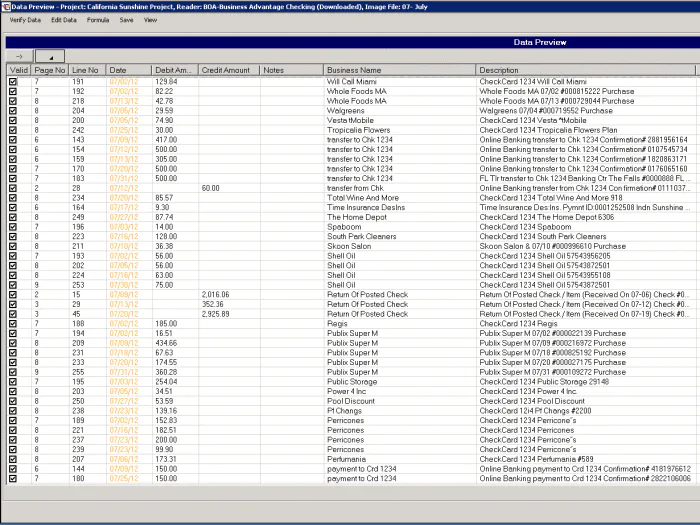Toggle Valid checkbox for Total Wine And More row
Image resolution: width=700 pixels, height=525 pixels.
coord(12,198)
